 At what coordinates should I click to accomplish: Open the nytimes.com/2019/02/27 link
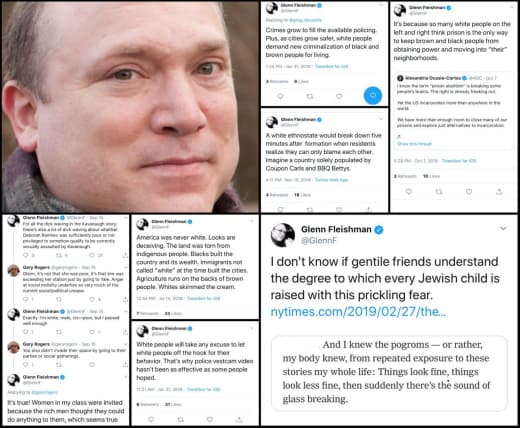coord(358,312)
